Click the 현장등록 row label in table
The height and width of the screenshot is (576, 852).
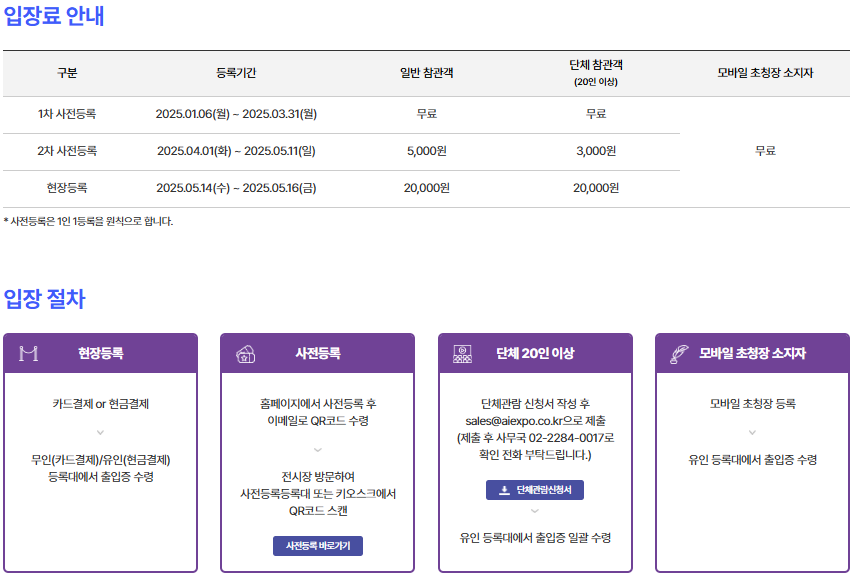67,188
